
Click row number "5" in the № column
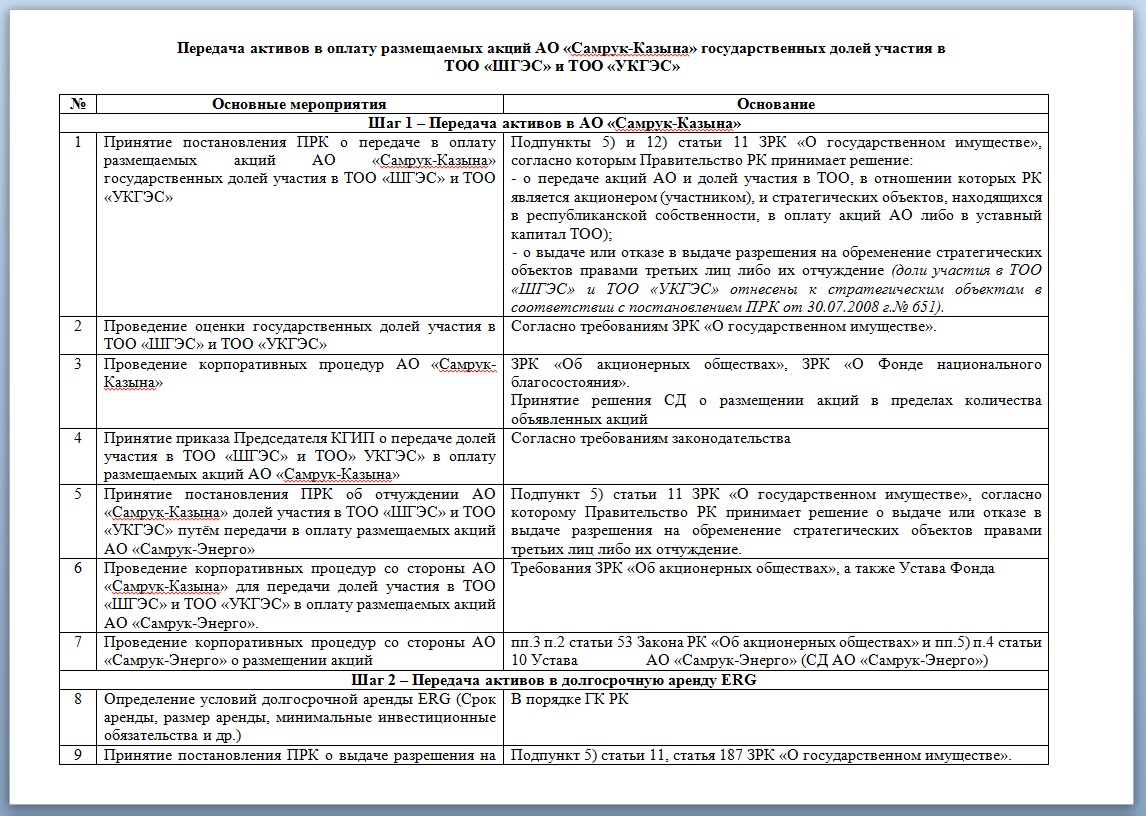point(78,494)
